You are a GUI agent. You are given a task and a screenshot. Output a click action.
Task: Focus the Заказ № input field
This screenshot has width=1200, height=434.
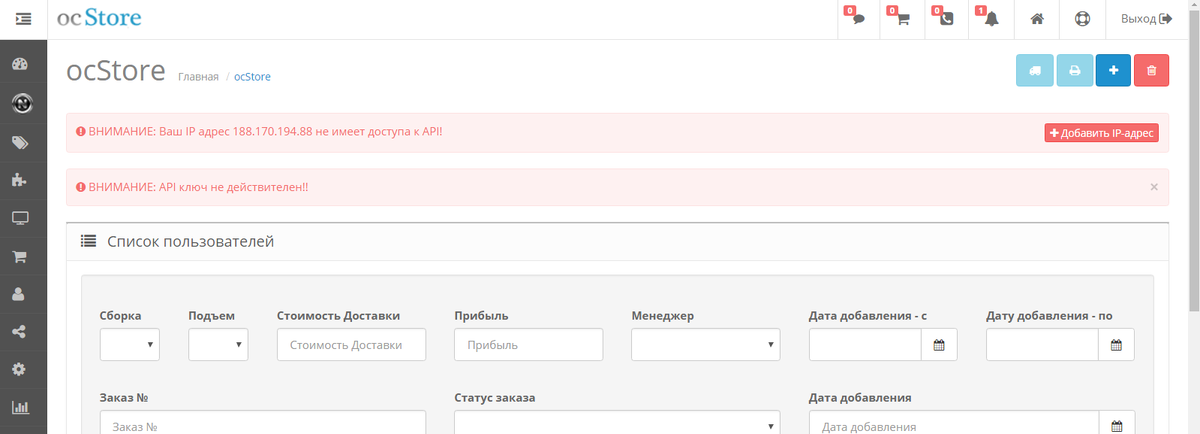[x=263, y=423]
